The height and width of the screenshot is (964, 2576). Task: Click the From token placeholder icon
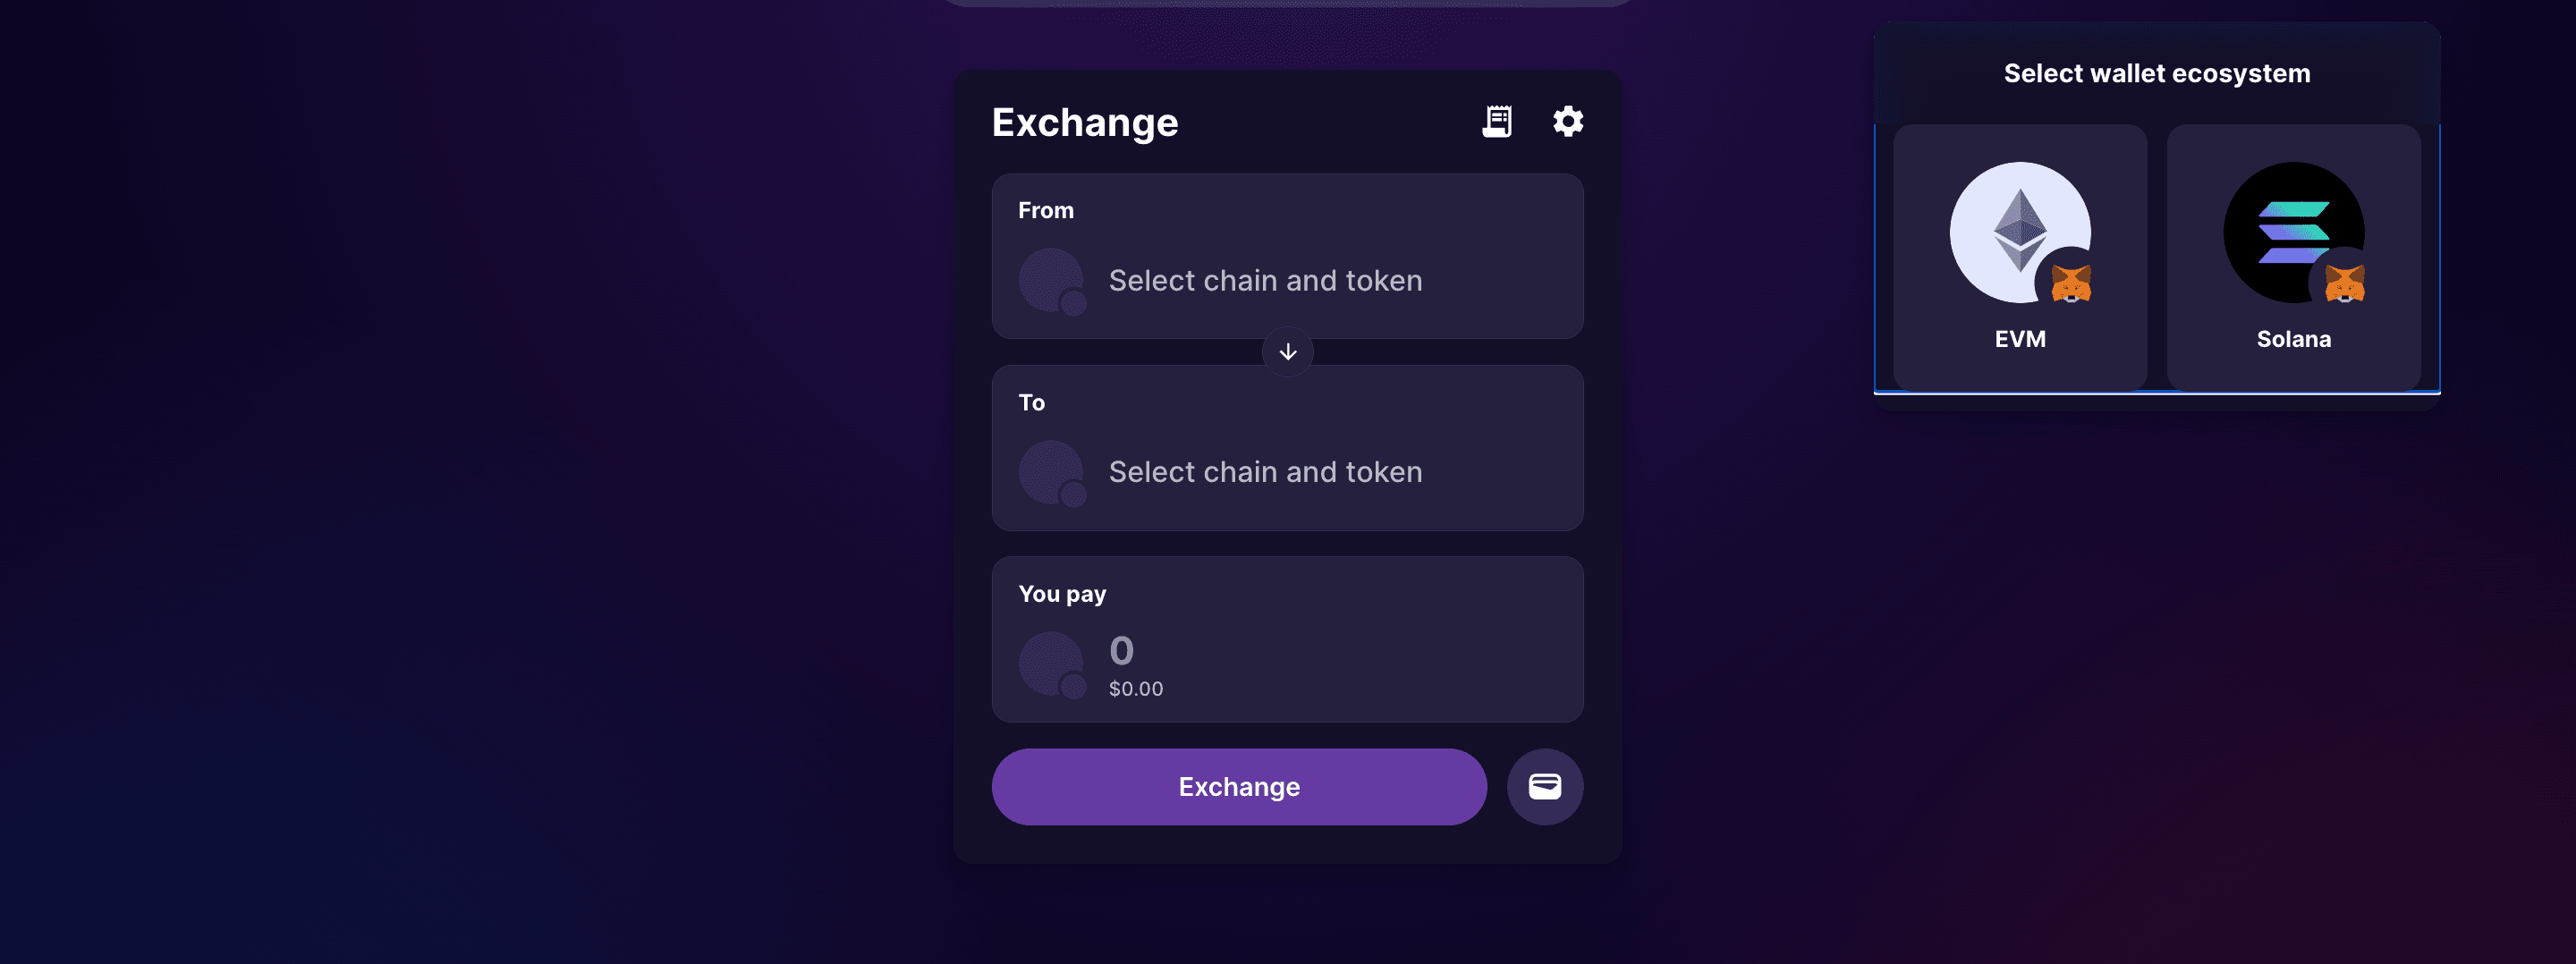1051,281
